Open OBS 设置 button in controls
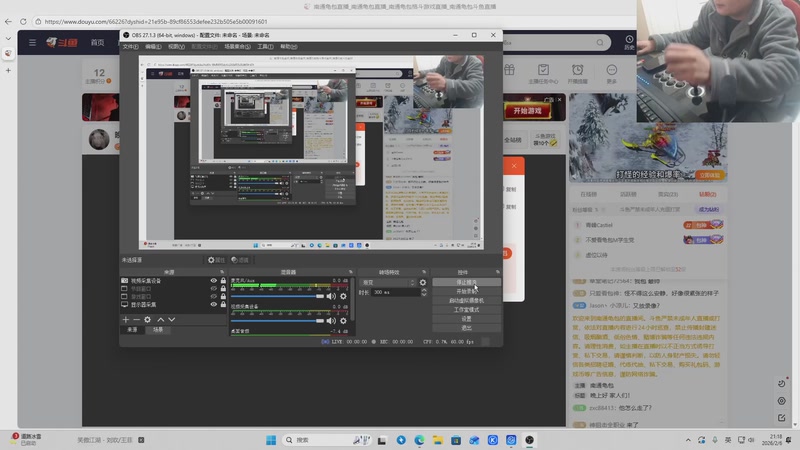The width and height of the screenshot is (800, 450). pos(466,319)
